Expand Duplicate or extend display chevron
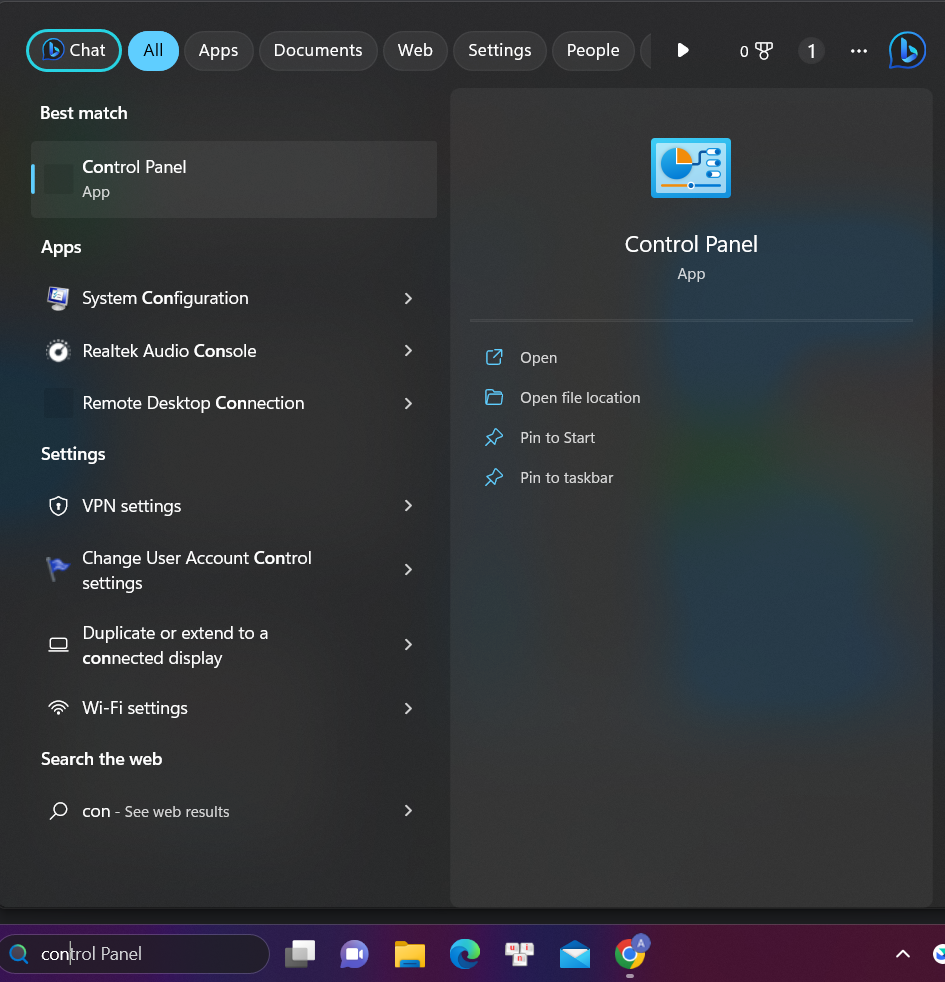The height and width of the screenshot is (982, 945). tap(408, 644)
